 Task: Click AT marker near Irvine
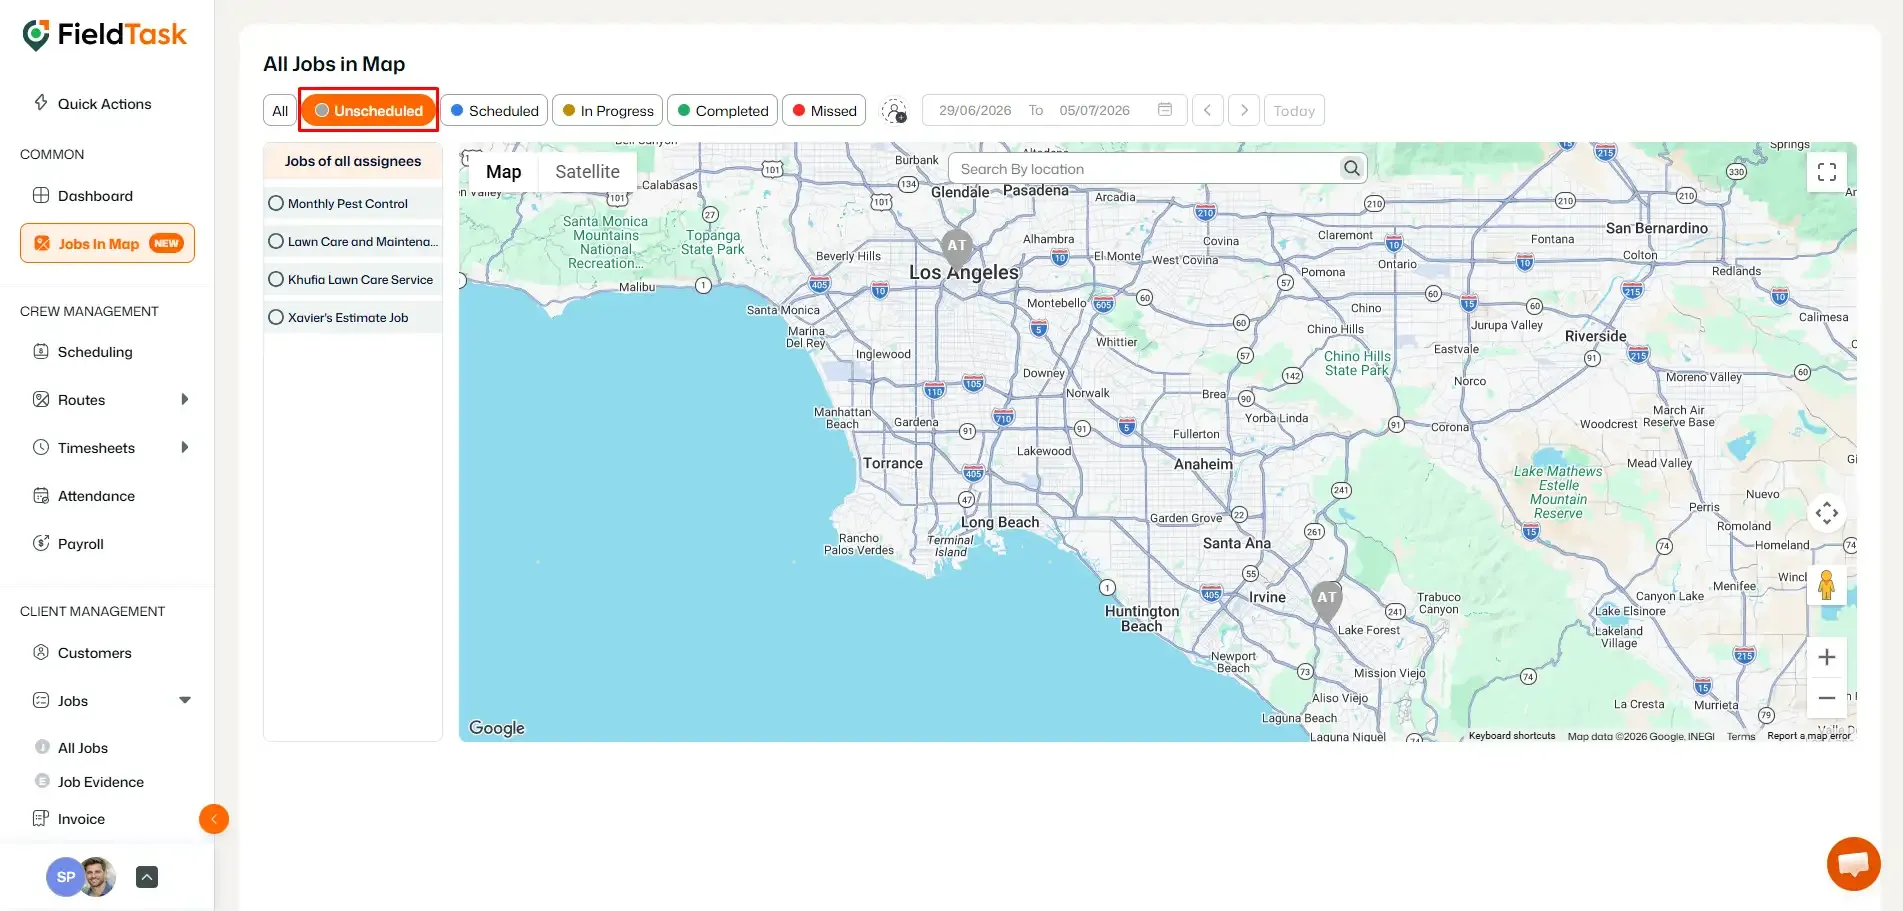[1327, 601]
